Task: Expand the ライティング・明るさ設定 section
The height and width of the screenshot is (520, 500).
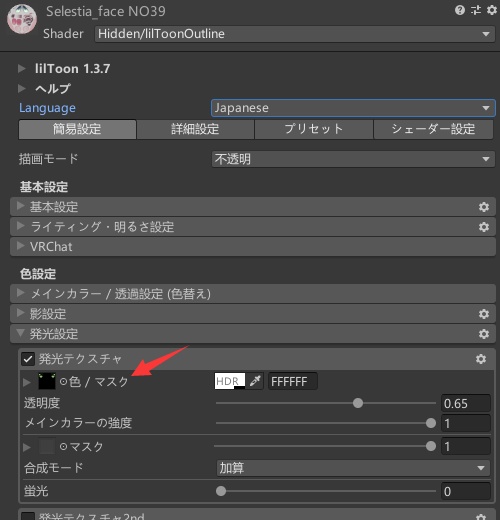Action: click(x=21, y=227)
